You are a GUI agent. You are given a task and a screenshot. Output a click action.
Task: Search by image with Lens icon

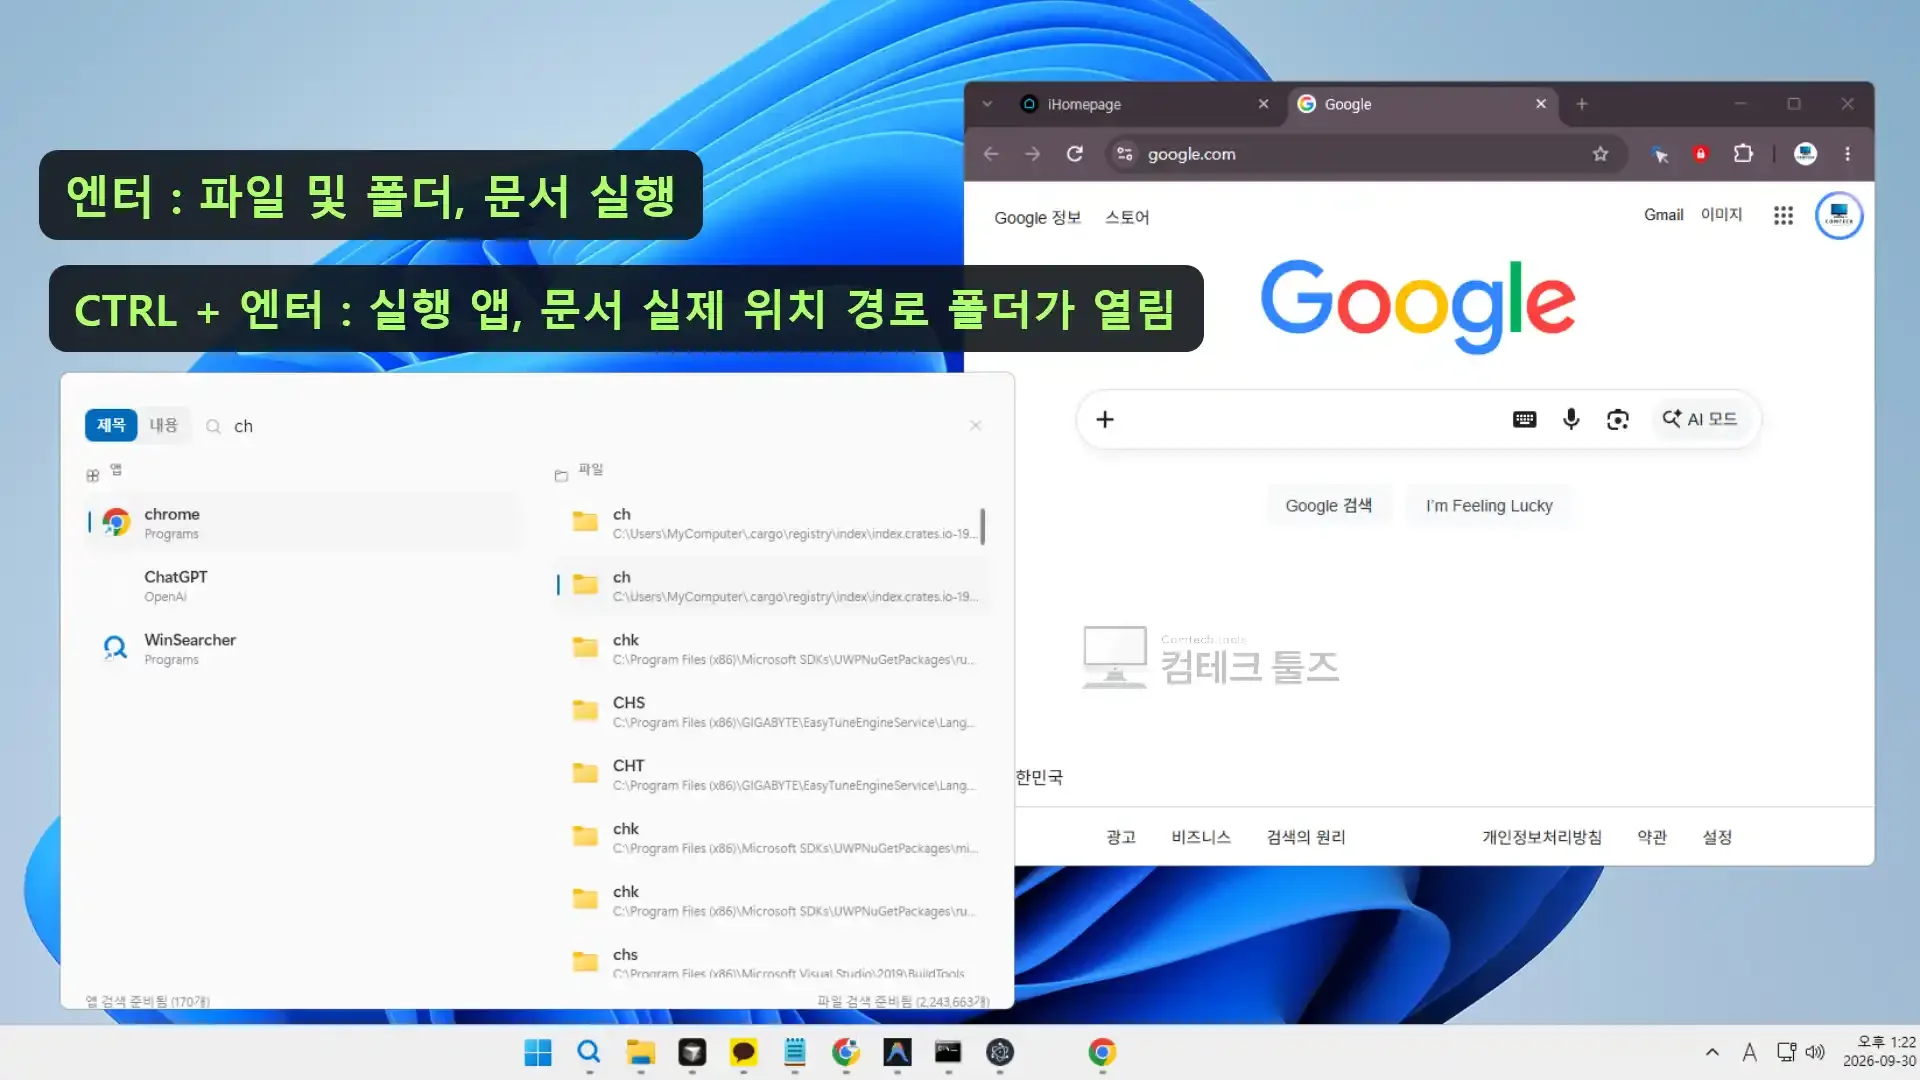(x=1618, y=420)
